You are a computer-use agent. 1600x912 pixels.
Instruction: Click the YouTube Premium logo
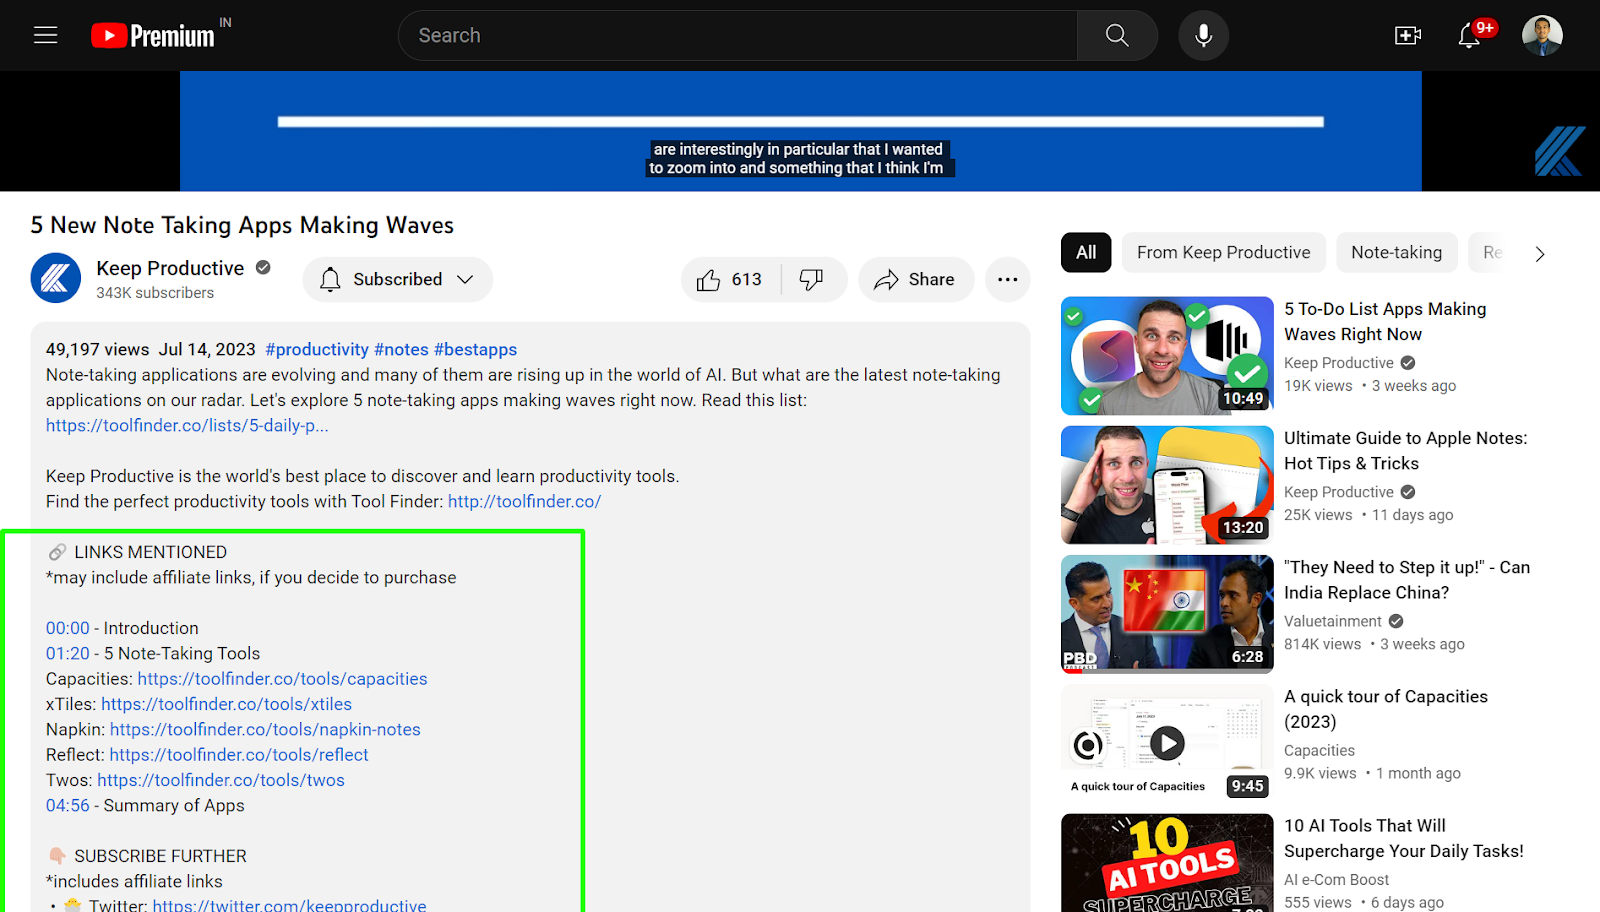point(153,36)
